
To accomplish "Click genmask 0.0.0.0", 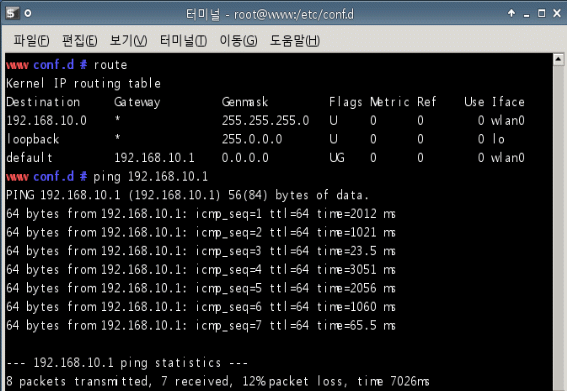I will (x=245, y=158).
